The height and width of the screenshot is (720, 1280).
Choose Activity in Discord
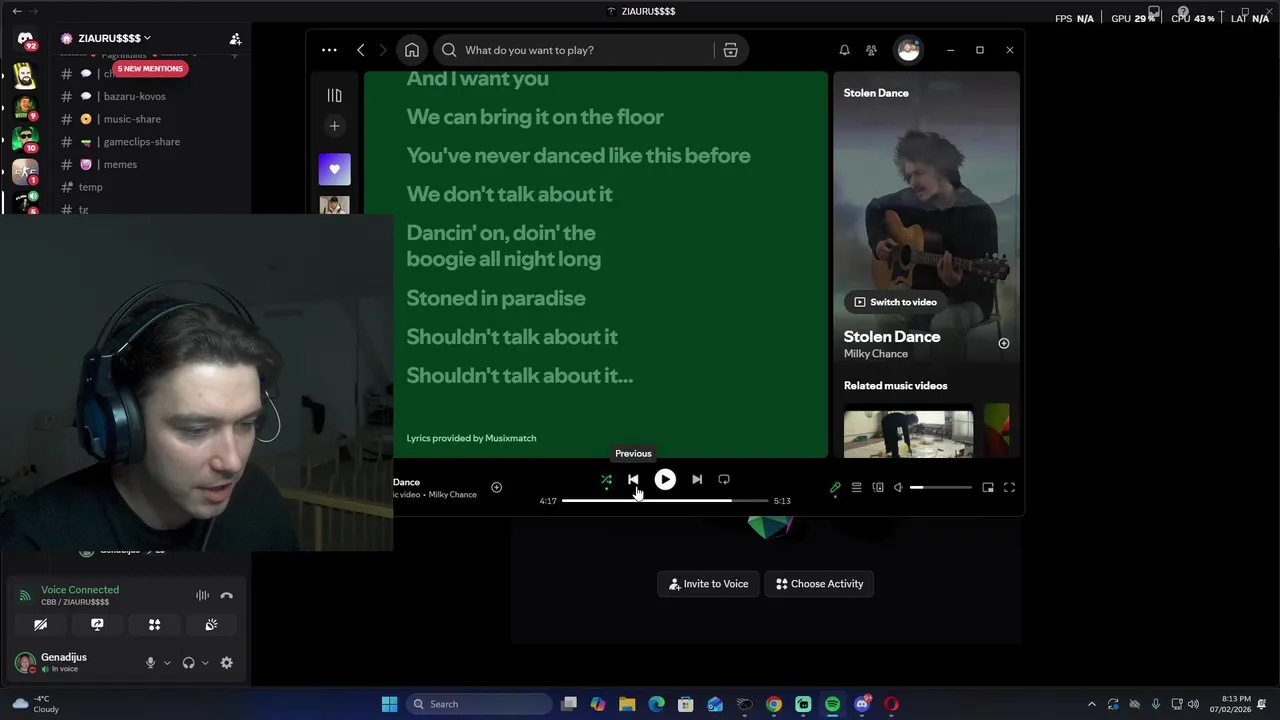pyautogui.click(x=820, y=584)
